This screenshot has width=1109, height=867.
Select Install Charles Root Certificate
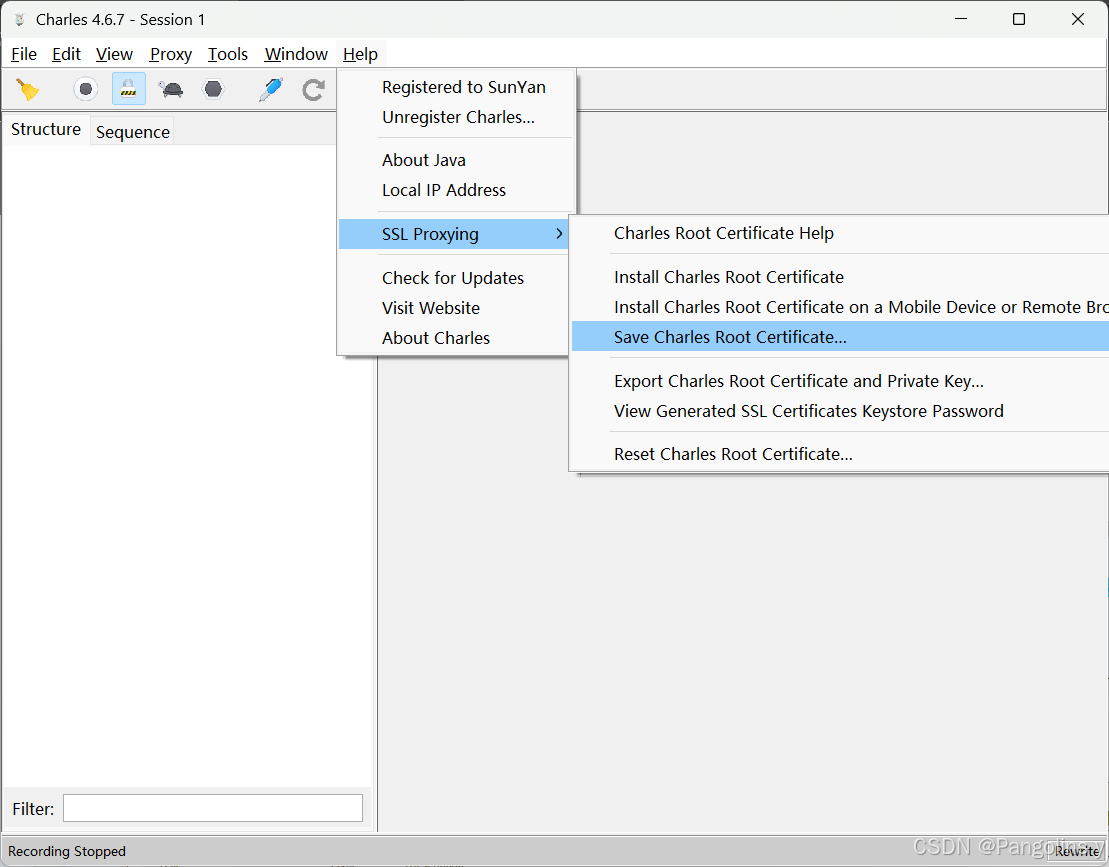tap(840, 277)
